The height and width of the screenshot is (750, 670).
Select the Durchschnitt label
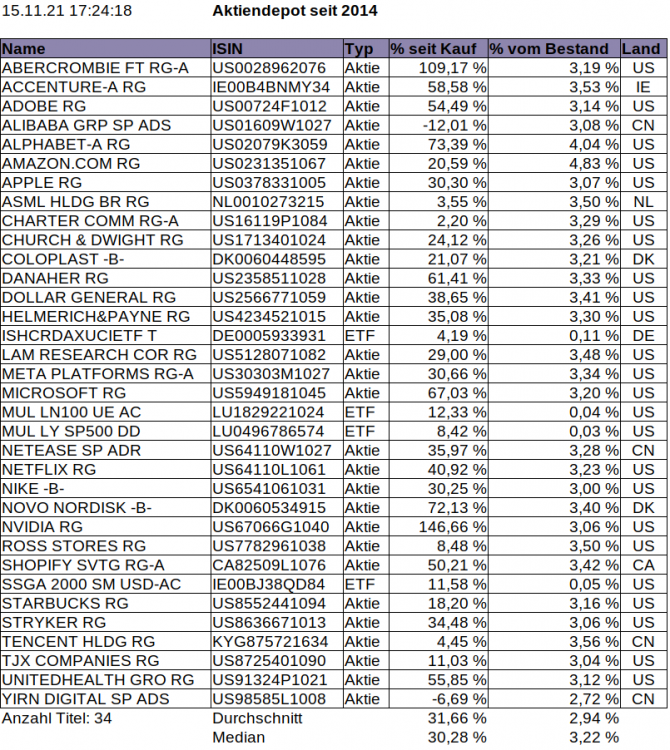pos(257,718)
